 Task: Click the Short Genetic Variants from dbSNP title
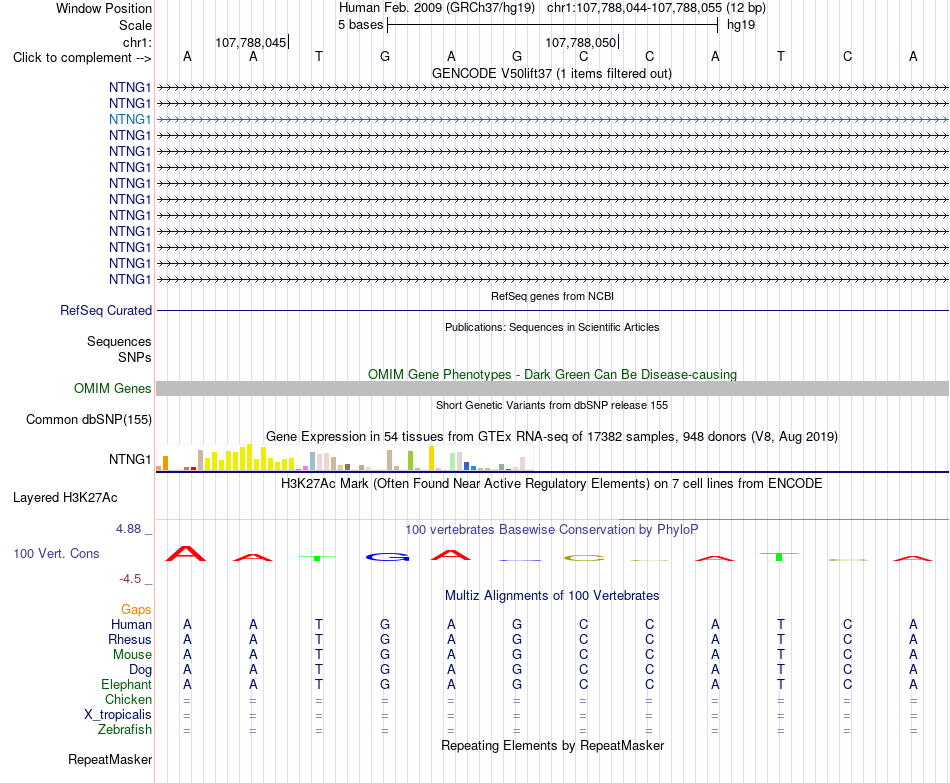(x=552, y=405)
